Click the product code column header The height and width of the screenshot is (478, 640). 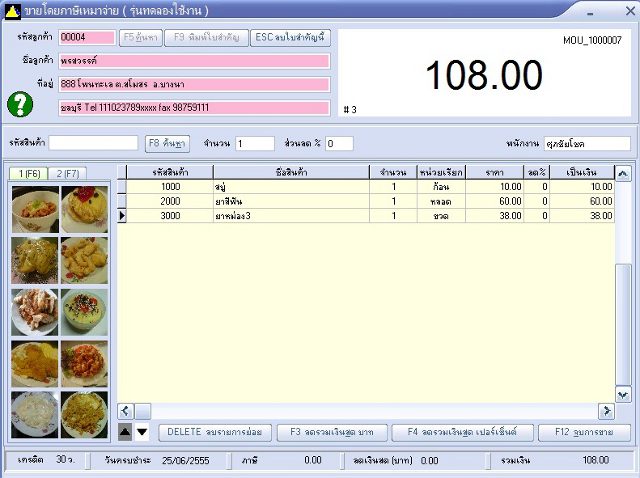(170, 173)
